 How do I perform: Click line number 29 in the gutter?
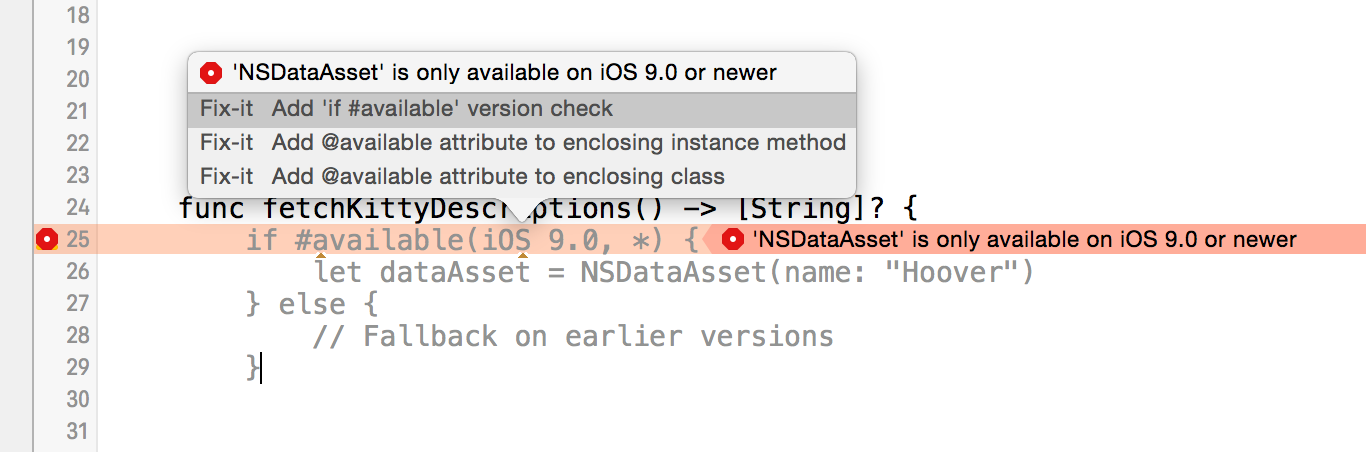(x=77, y=367)
